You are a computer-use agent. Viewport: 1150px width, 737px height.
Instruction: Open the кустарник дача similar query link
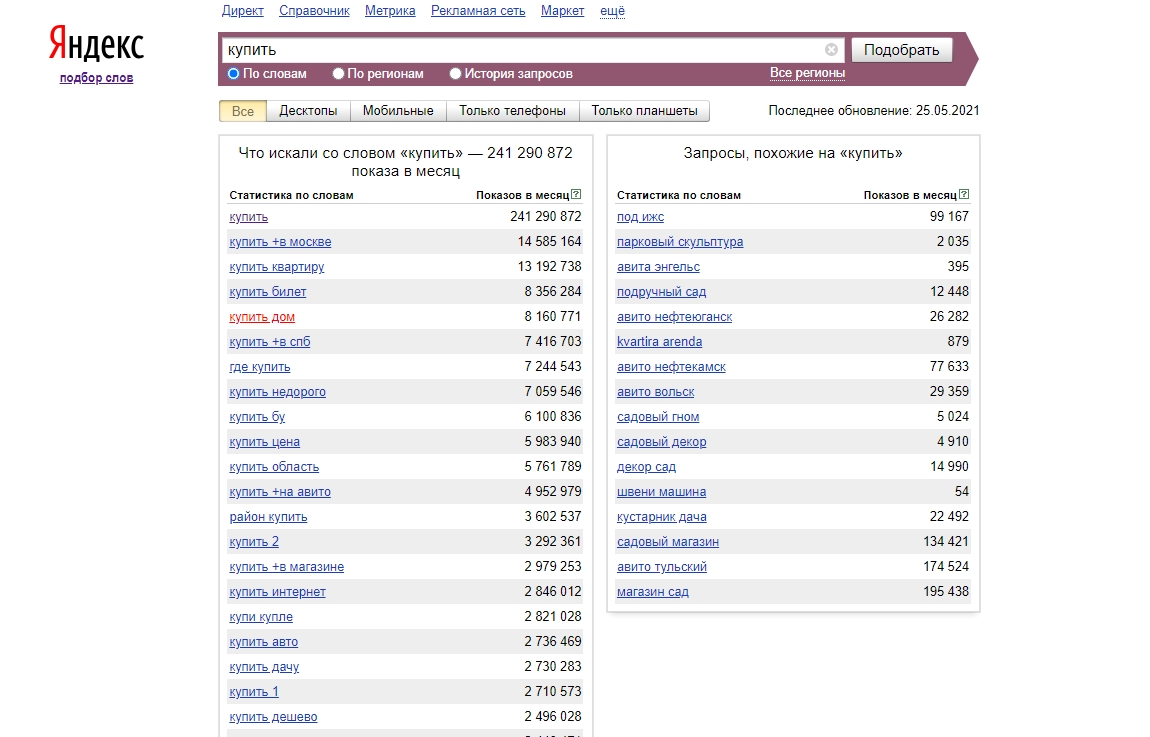(x=662, y=517)
